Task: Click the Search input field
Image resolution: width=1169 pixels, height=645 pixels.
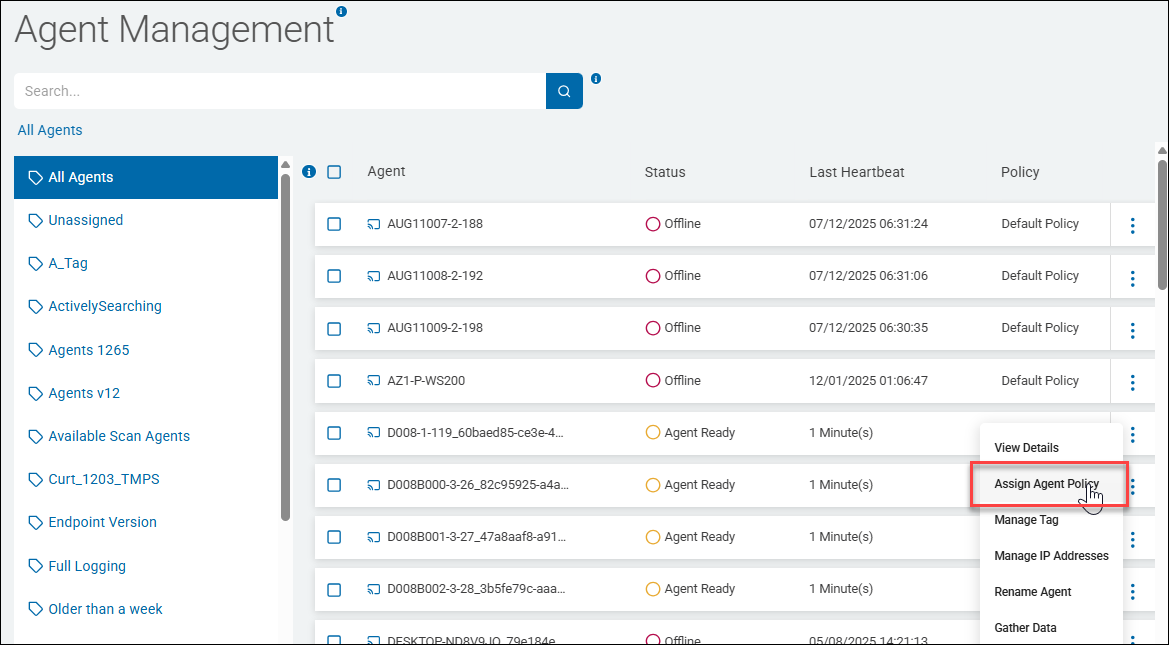Action: click(280, 91)
